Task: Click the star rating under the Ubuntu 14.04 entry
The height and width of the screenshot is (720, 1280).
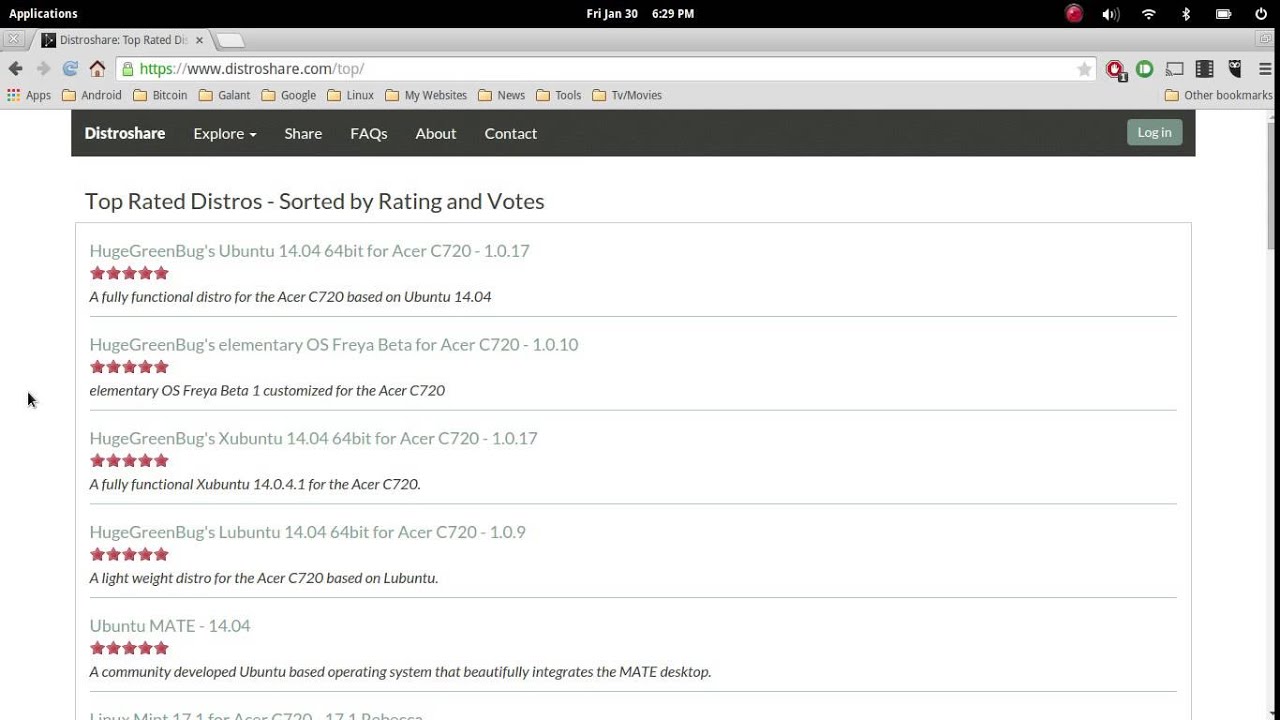Action: point(129,273)
